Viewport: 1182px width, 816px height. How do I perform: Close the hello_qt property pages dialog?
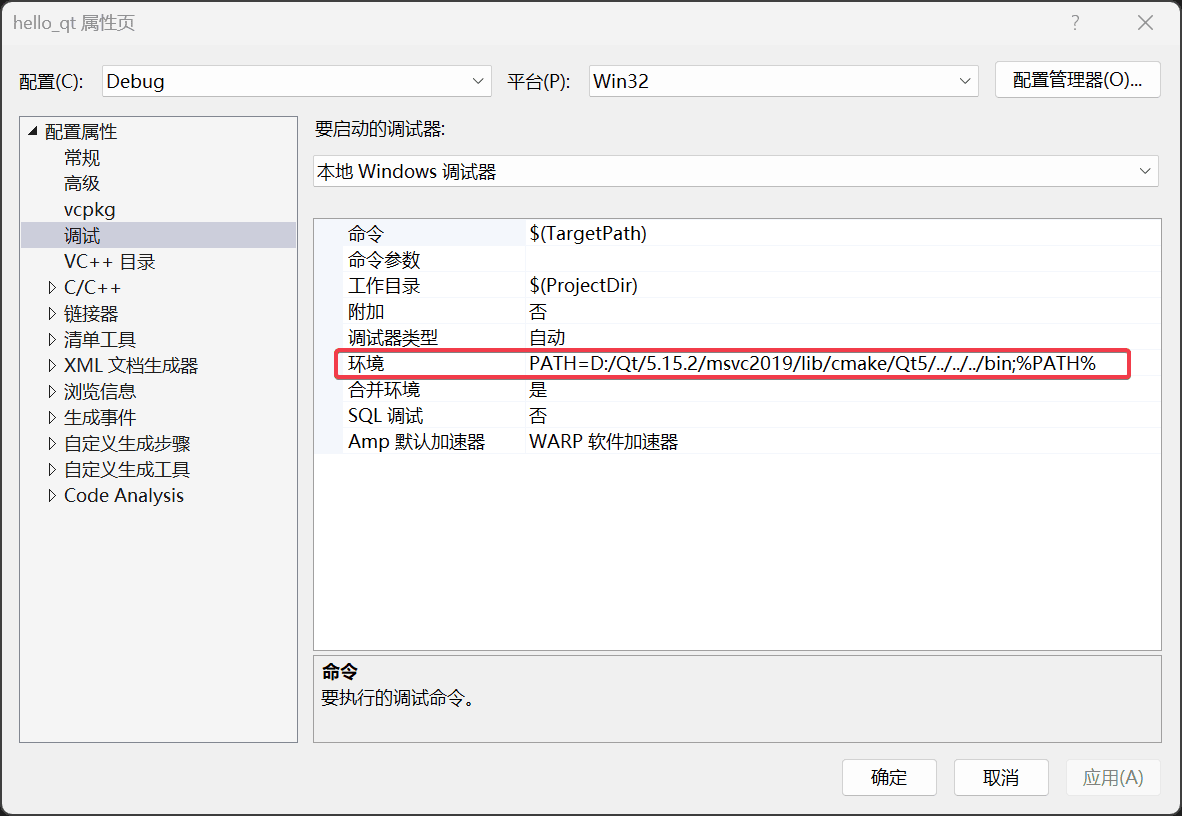1143,23
